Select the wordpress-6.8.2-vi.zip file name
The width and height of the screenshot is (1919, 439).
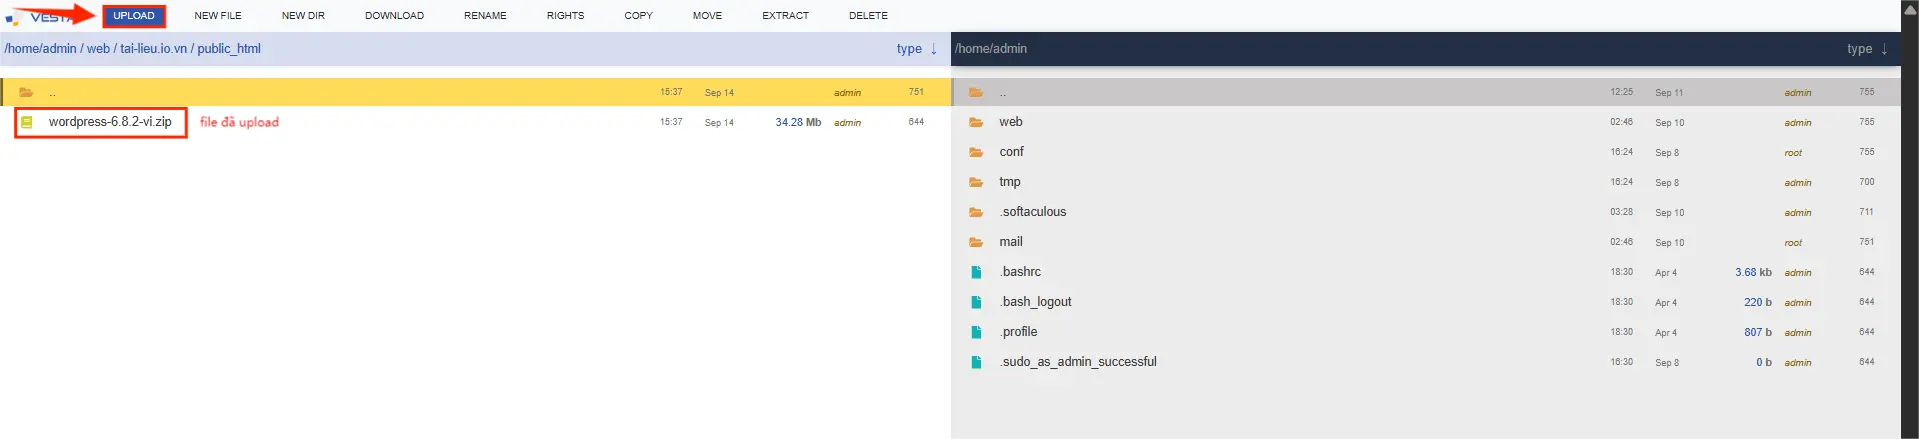pyautogui.click(x=110, y=122)
